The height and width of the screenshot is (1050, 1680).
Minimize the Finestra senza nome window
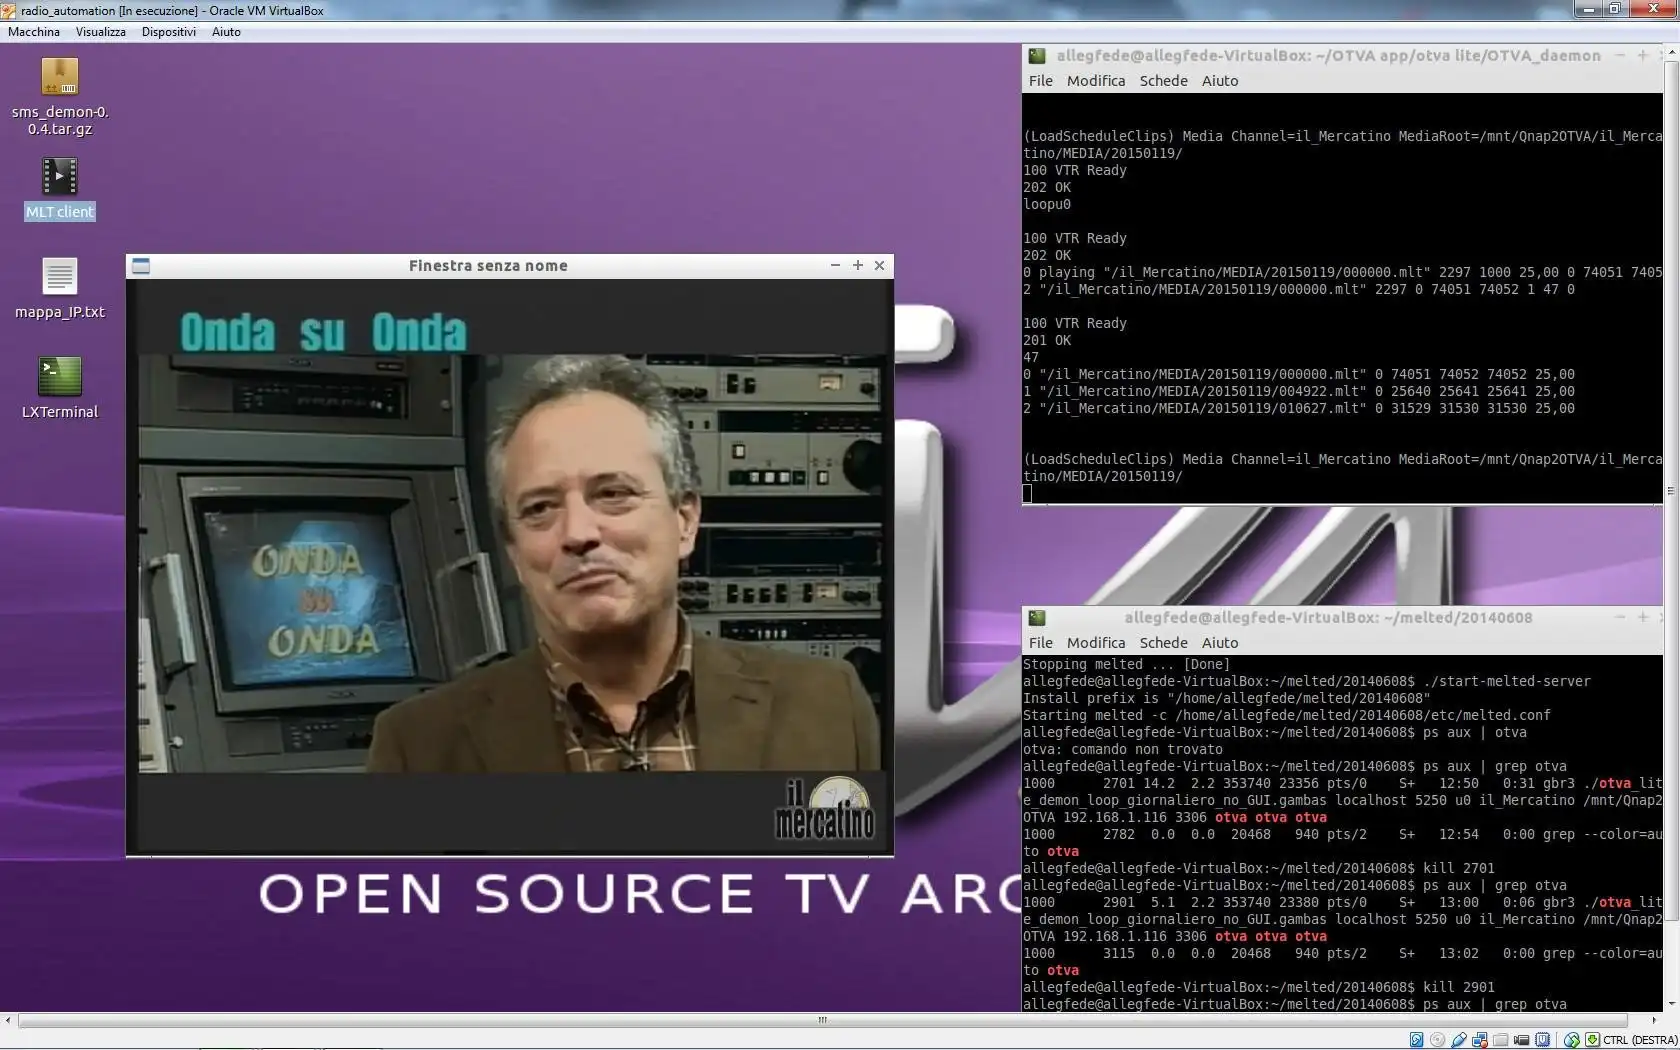pyautogui.click(x=835, y=266)
